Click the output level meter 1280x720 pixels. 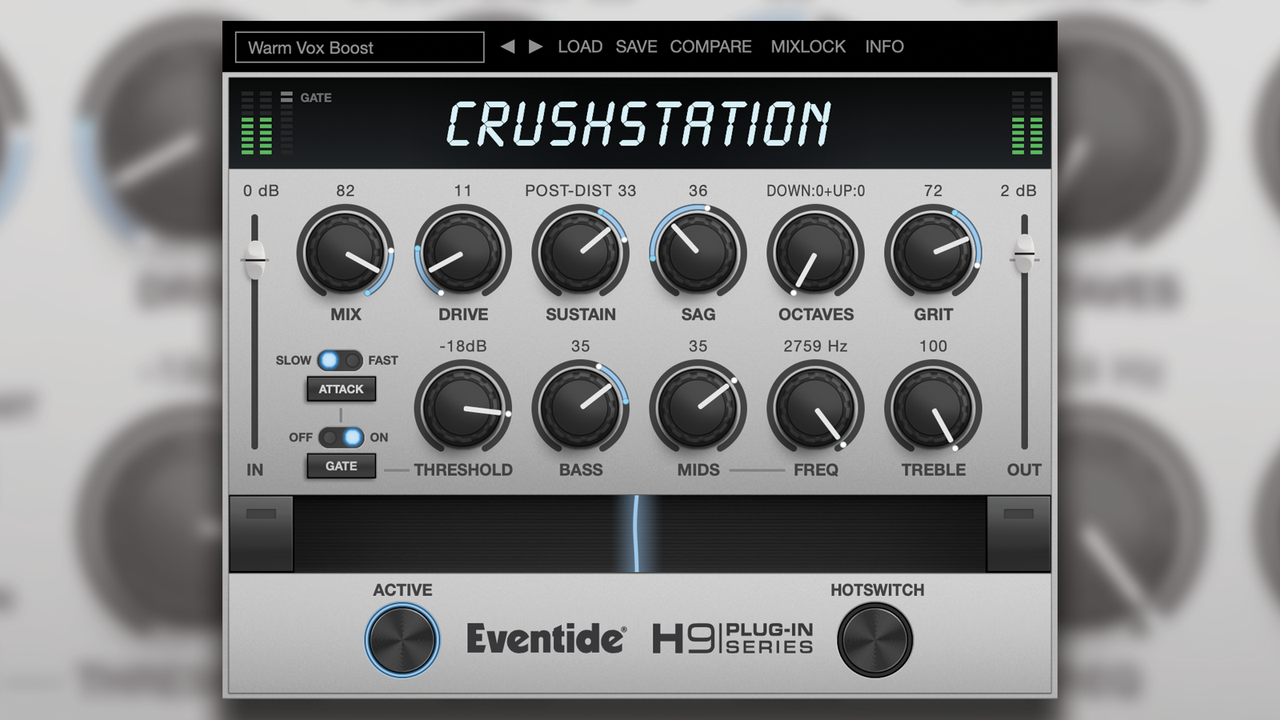tap(1027, 123)
